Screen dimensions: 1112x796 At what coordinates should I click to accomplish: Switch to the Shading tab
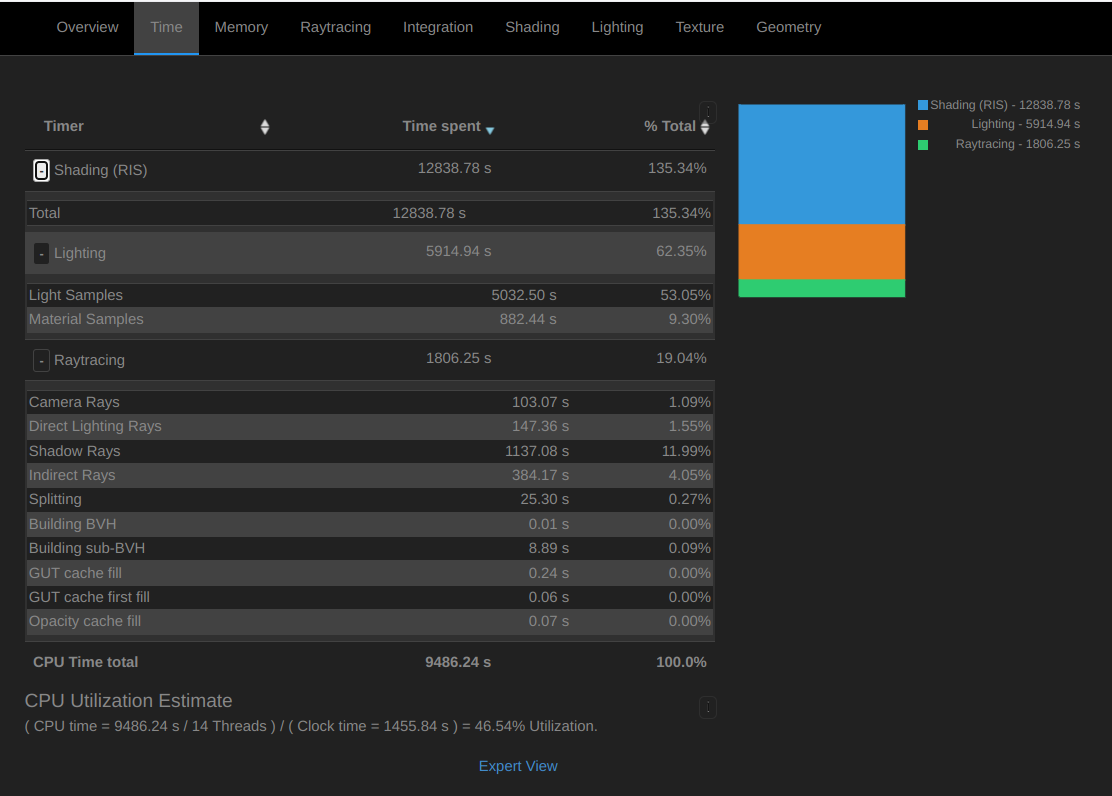click(532, 27)
